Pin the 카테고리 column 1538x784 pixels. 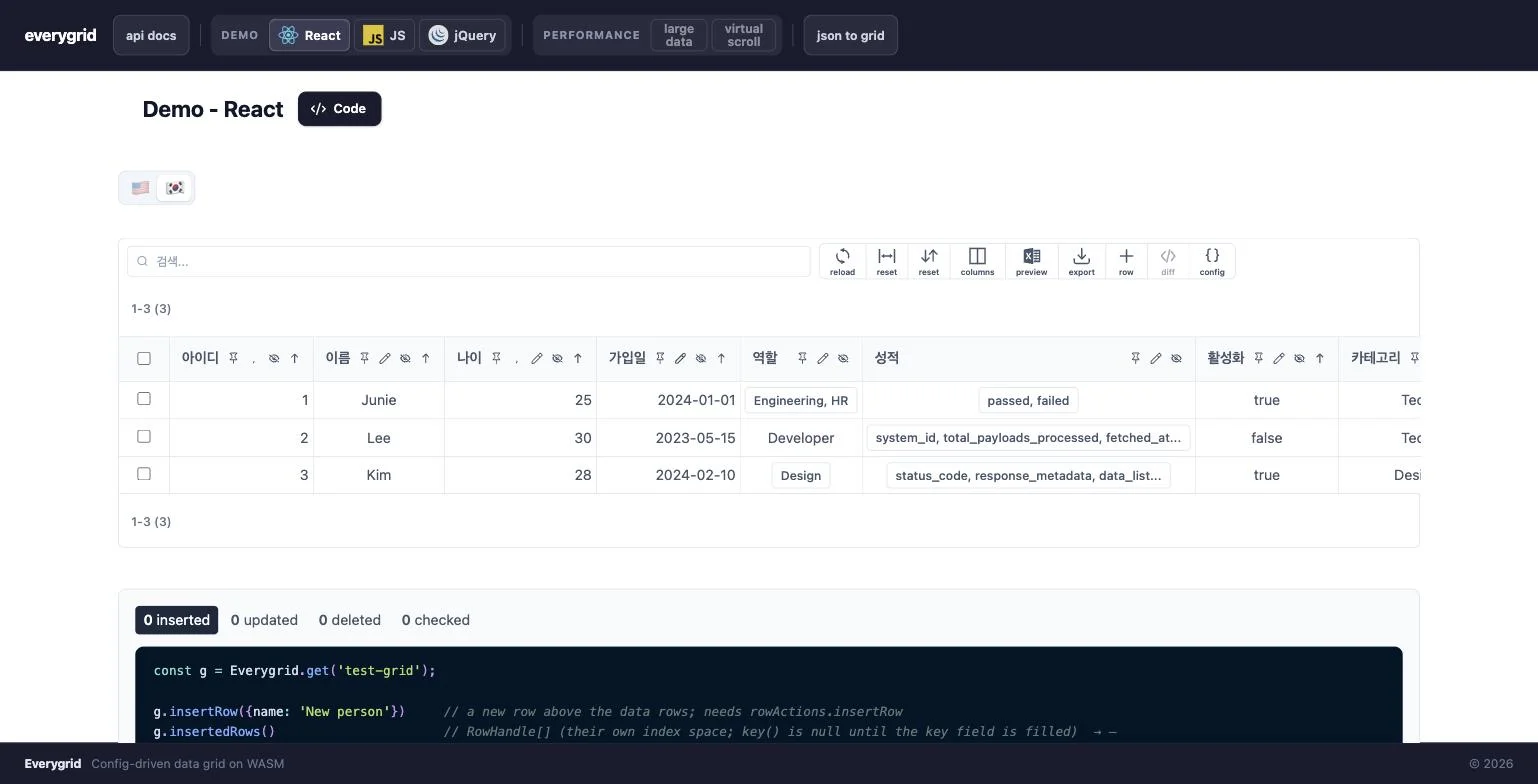point(1415,358)
